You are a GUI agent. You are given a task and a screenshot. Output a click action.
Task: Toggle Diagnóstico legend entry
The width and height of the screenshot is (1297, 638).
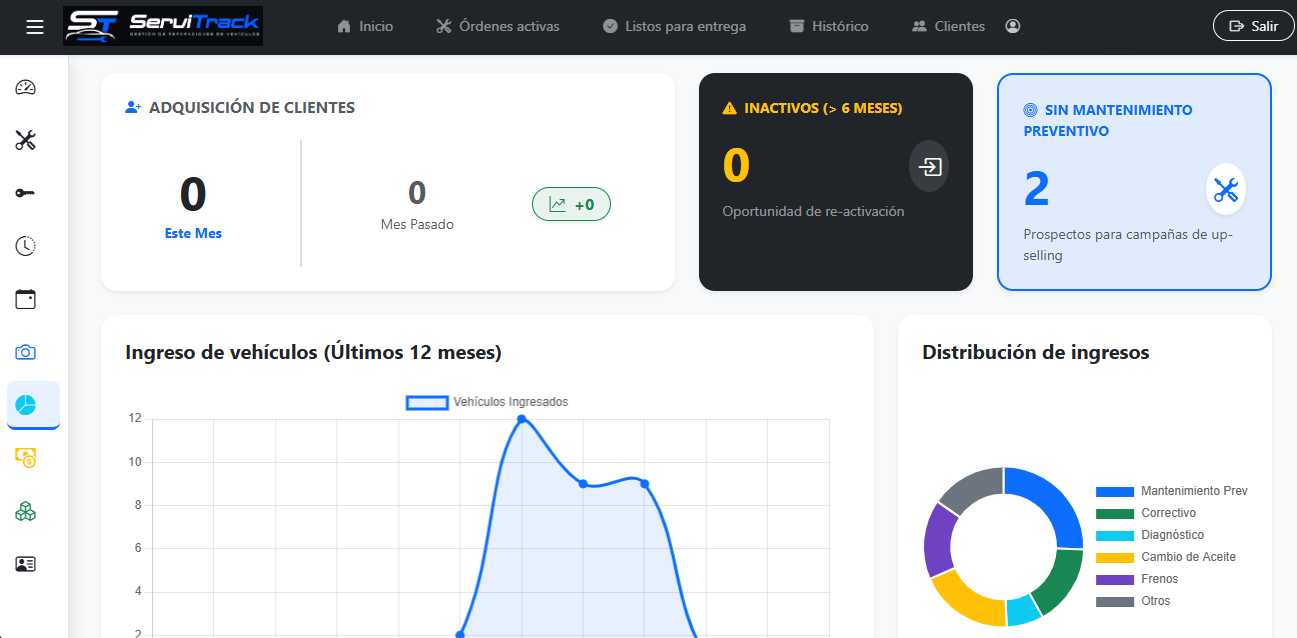click(x=1150, y=535)
